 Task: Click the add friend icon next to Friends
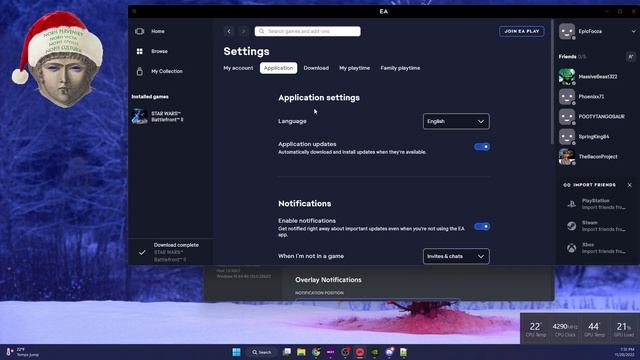[631, 57]
